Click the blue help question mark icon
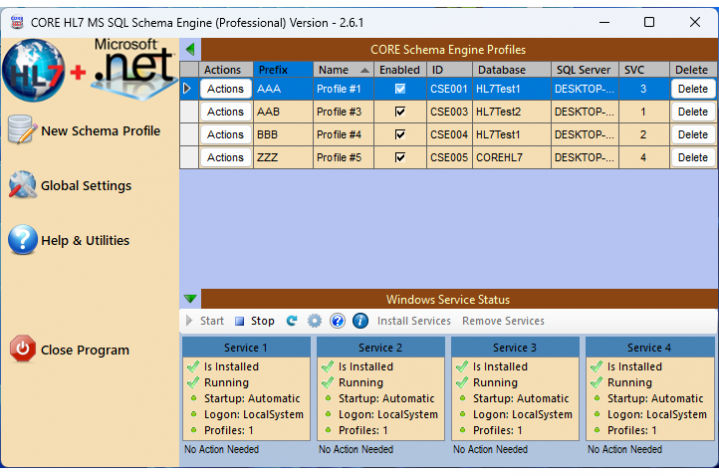This screenshot has width=719, height=476. pyautogui.click(x=337, y=321)
